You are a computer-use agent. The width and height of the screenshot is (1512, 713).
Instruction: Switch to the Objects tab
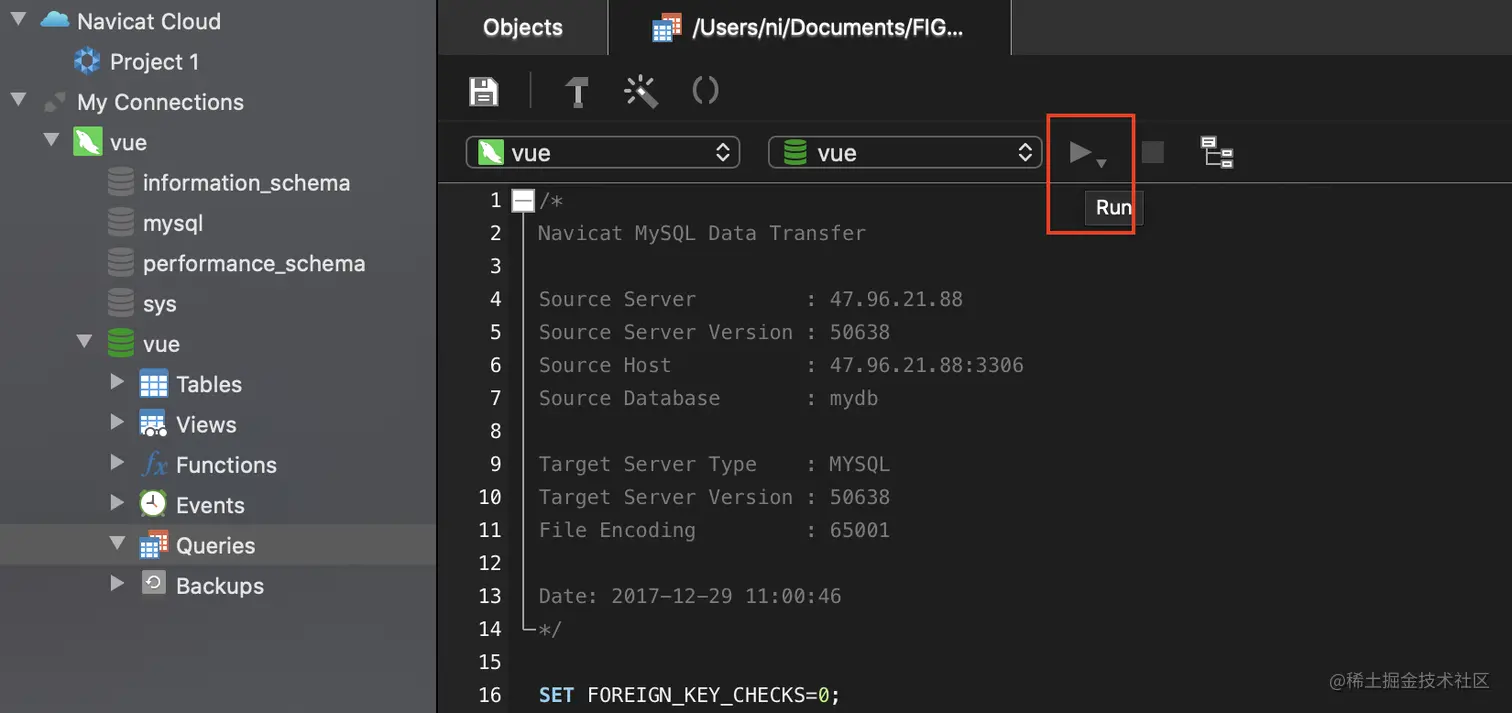(x=523, y=27)
